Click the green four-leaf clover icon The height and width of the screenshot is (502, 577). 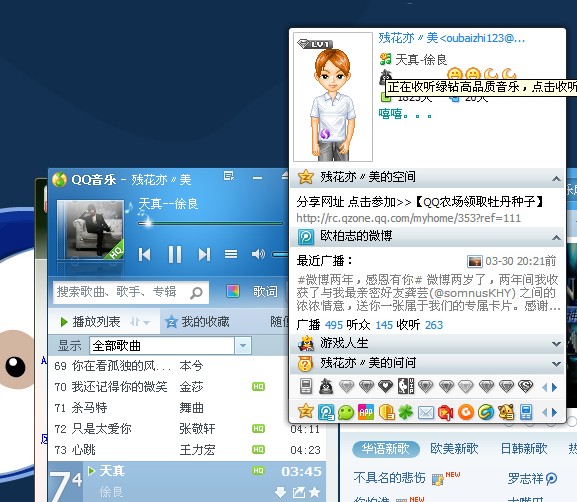(x=406, y=412)
